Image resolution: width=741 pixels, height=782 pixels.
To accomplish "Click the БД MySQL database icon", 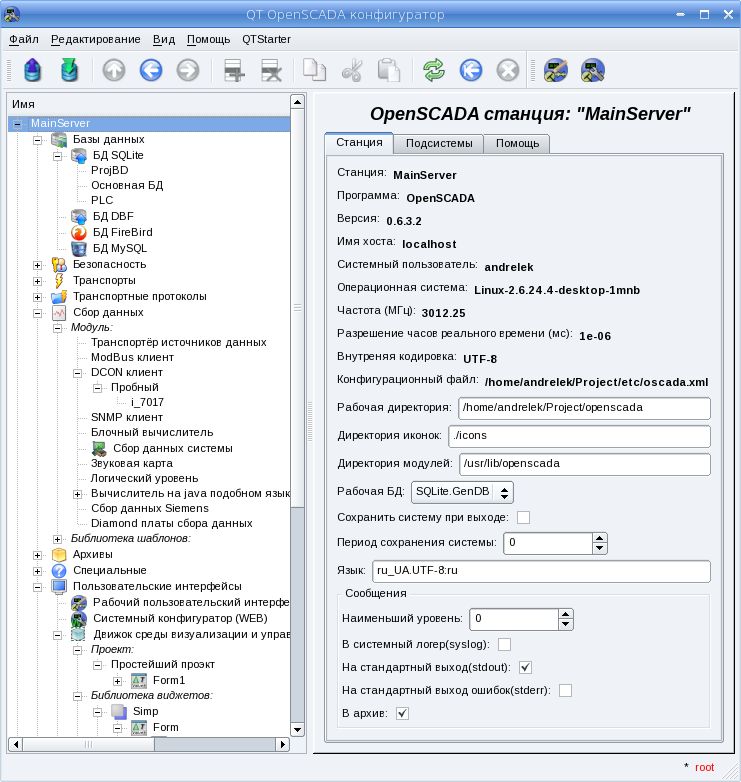I will 79,248.
